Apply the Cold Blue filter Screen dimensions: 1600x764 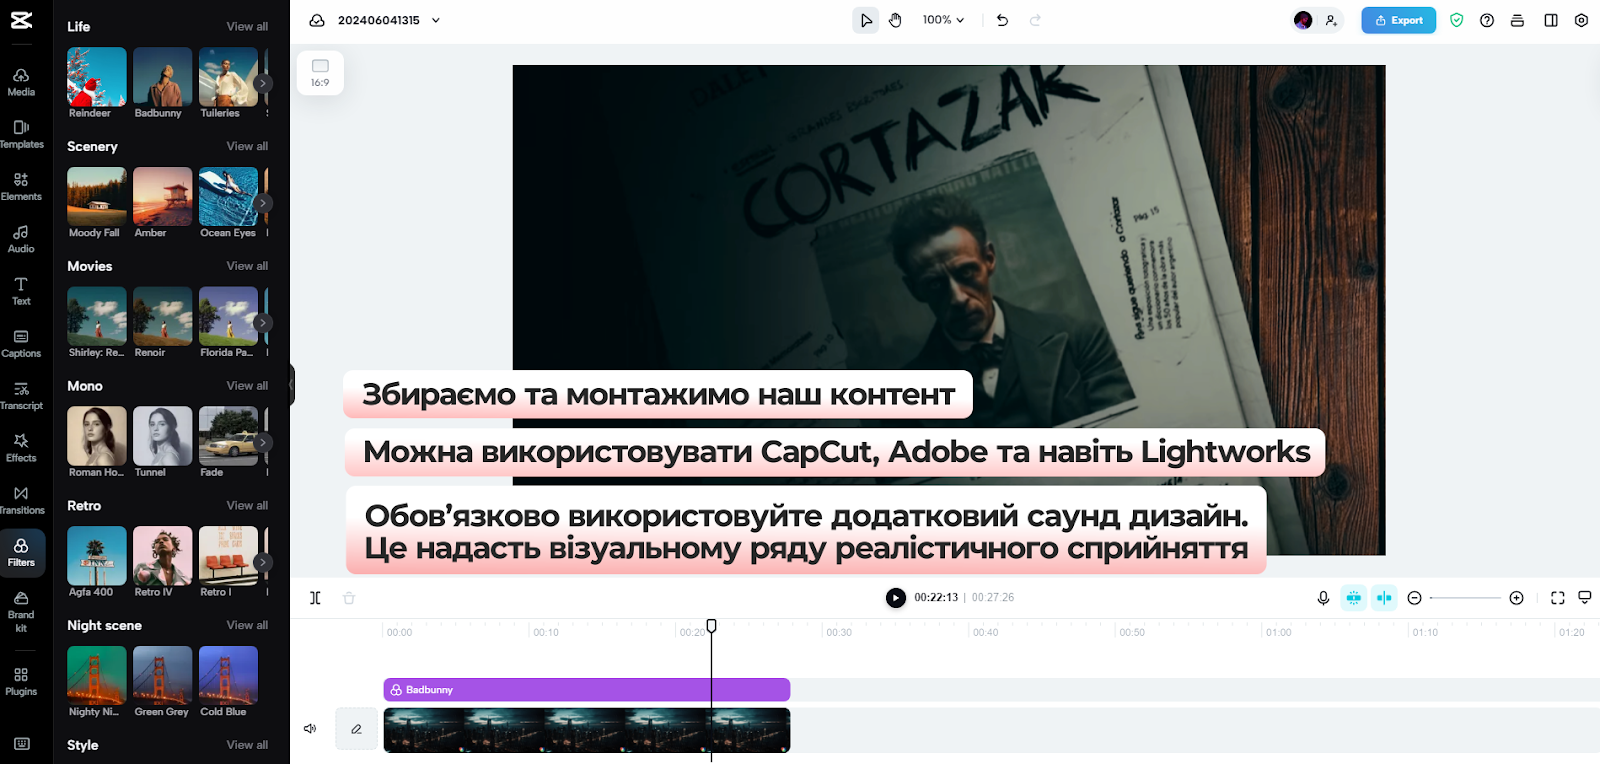click(x=228, y=676)
